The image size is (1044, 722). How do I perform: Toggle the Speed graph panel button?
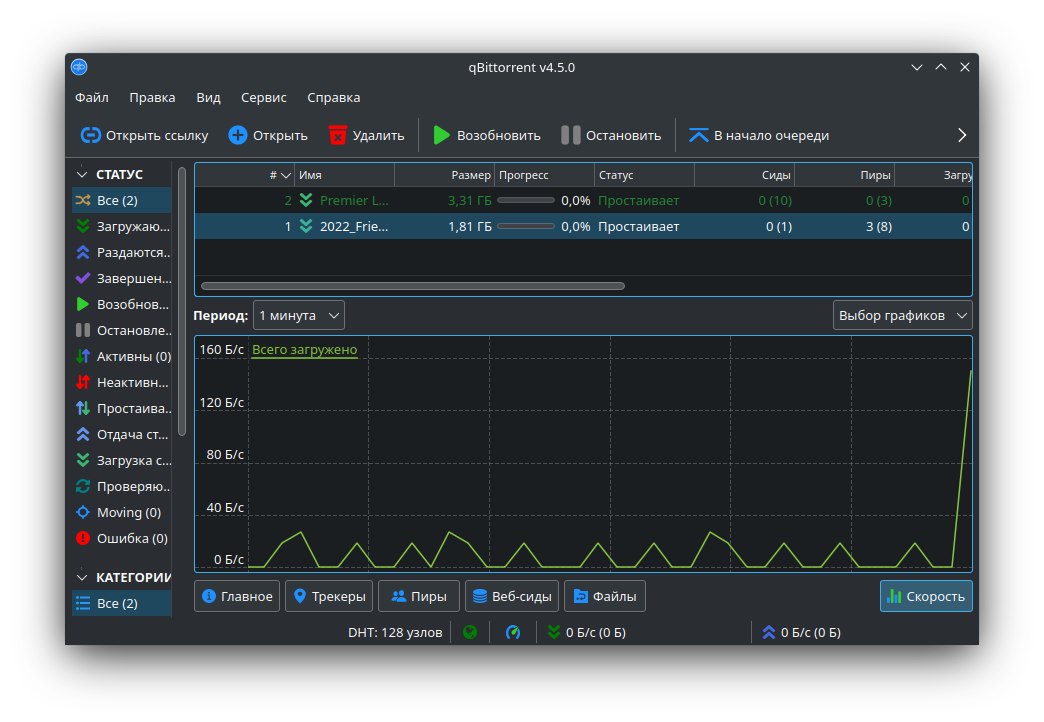click(926, 596)
